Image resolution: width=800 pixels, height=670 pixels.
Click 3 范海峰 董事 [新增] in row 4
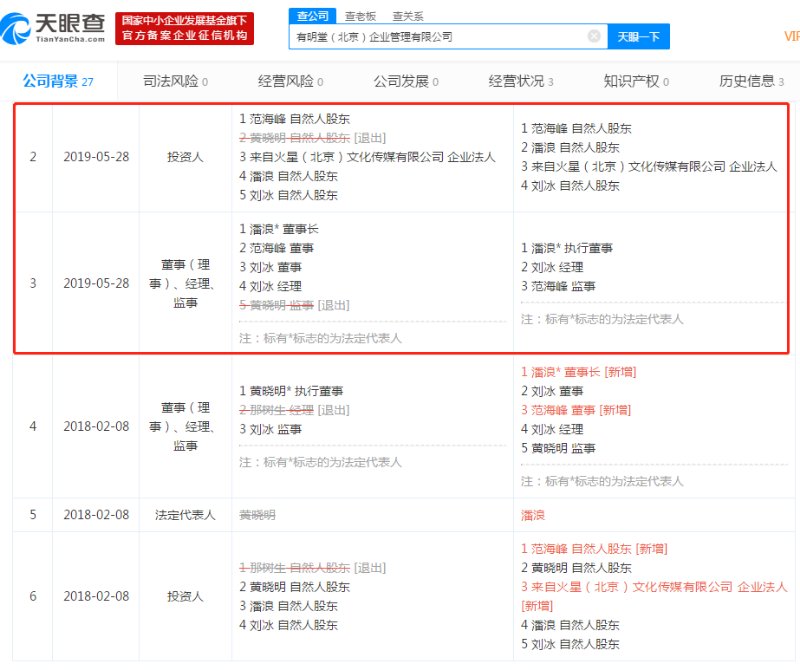pyautogui.click(x=576, y=410)
